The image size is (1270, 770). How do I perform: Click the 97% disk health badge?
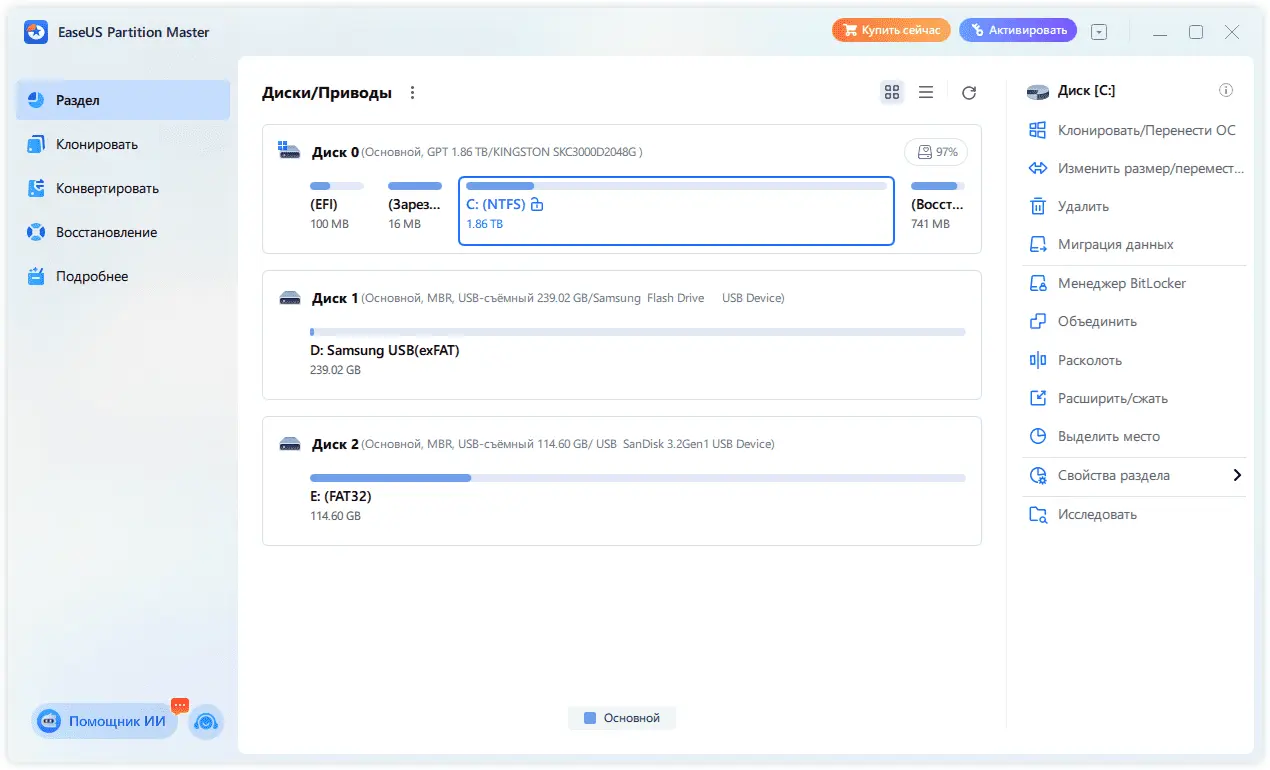pos(936,153)
